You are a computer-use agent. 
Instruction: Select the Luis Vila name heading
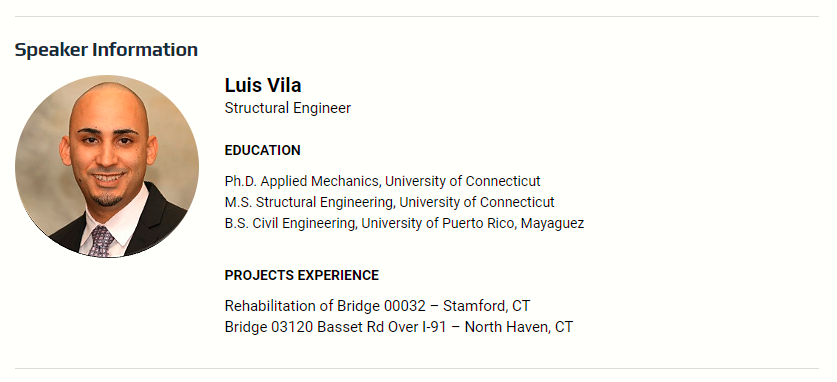coord(263,85)
